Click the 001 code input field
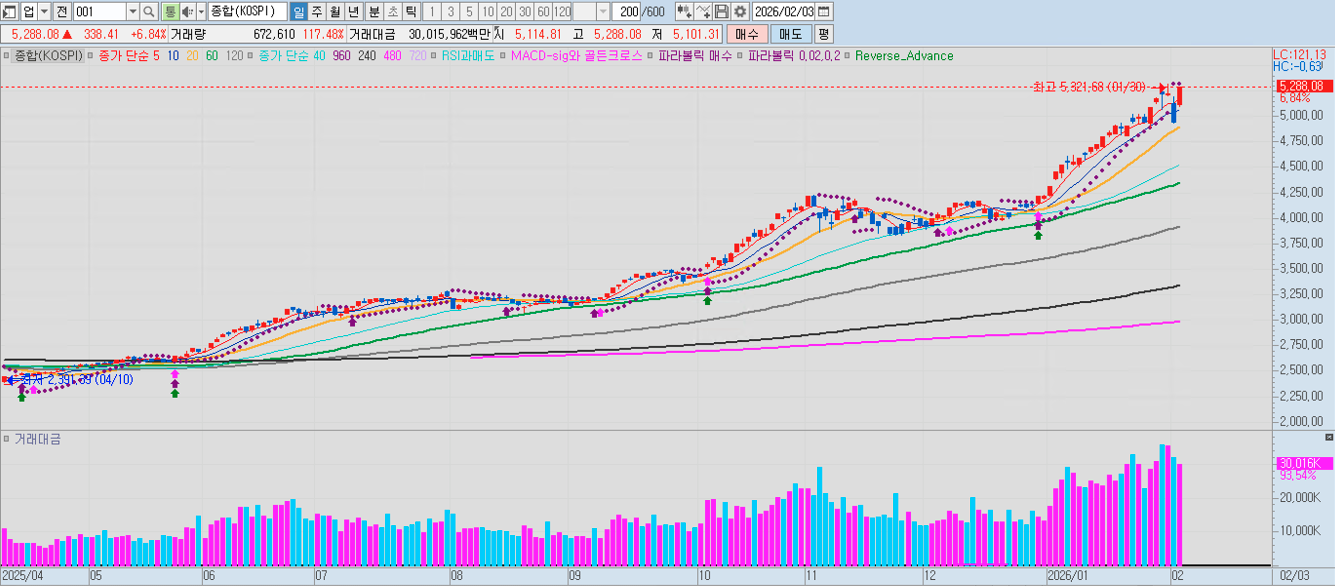 (x=100, y=11)
